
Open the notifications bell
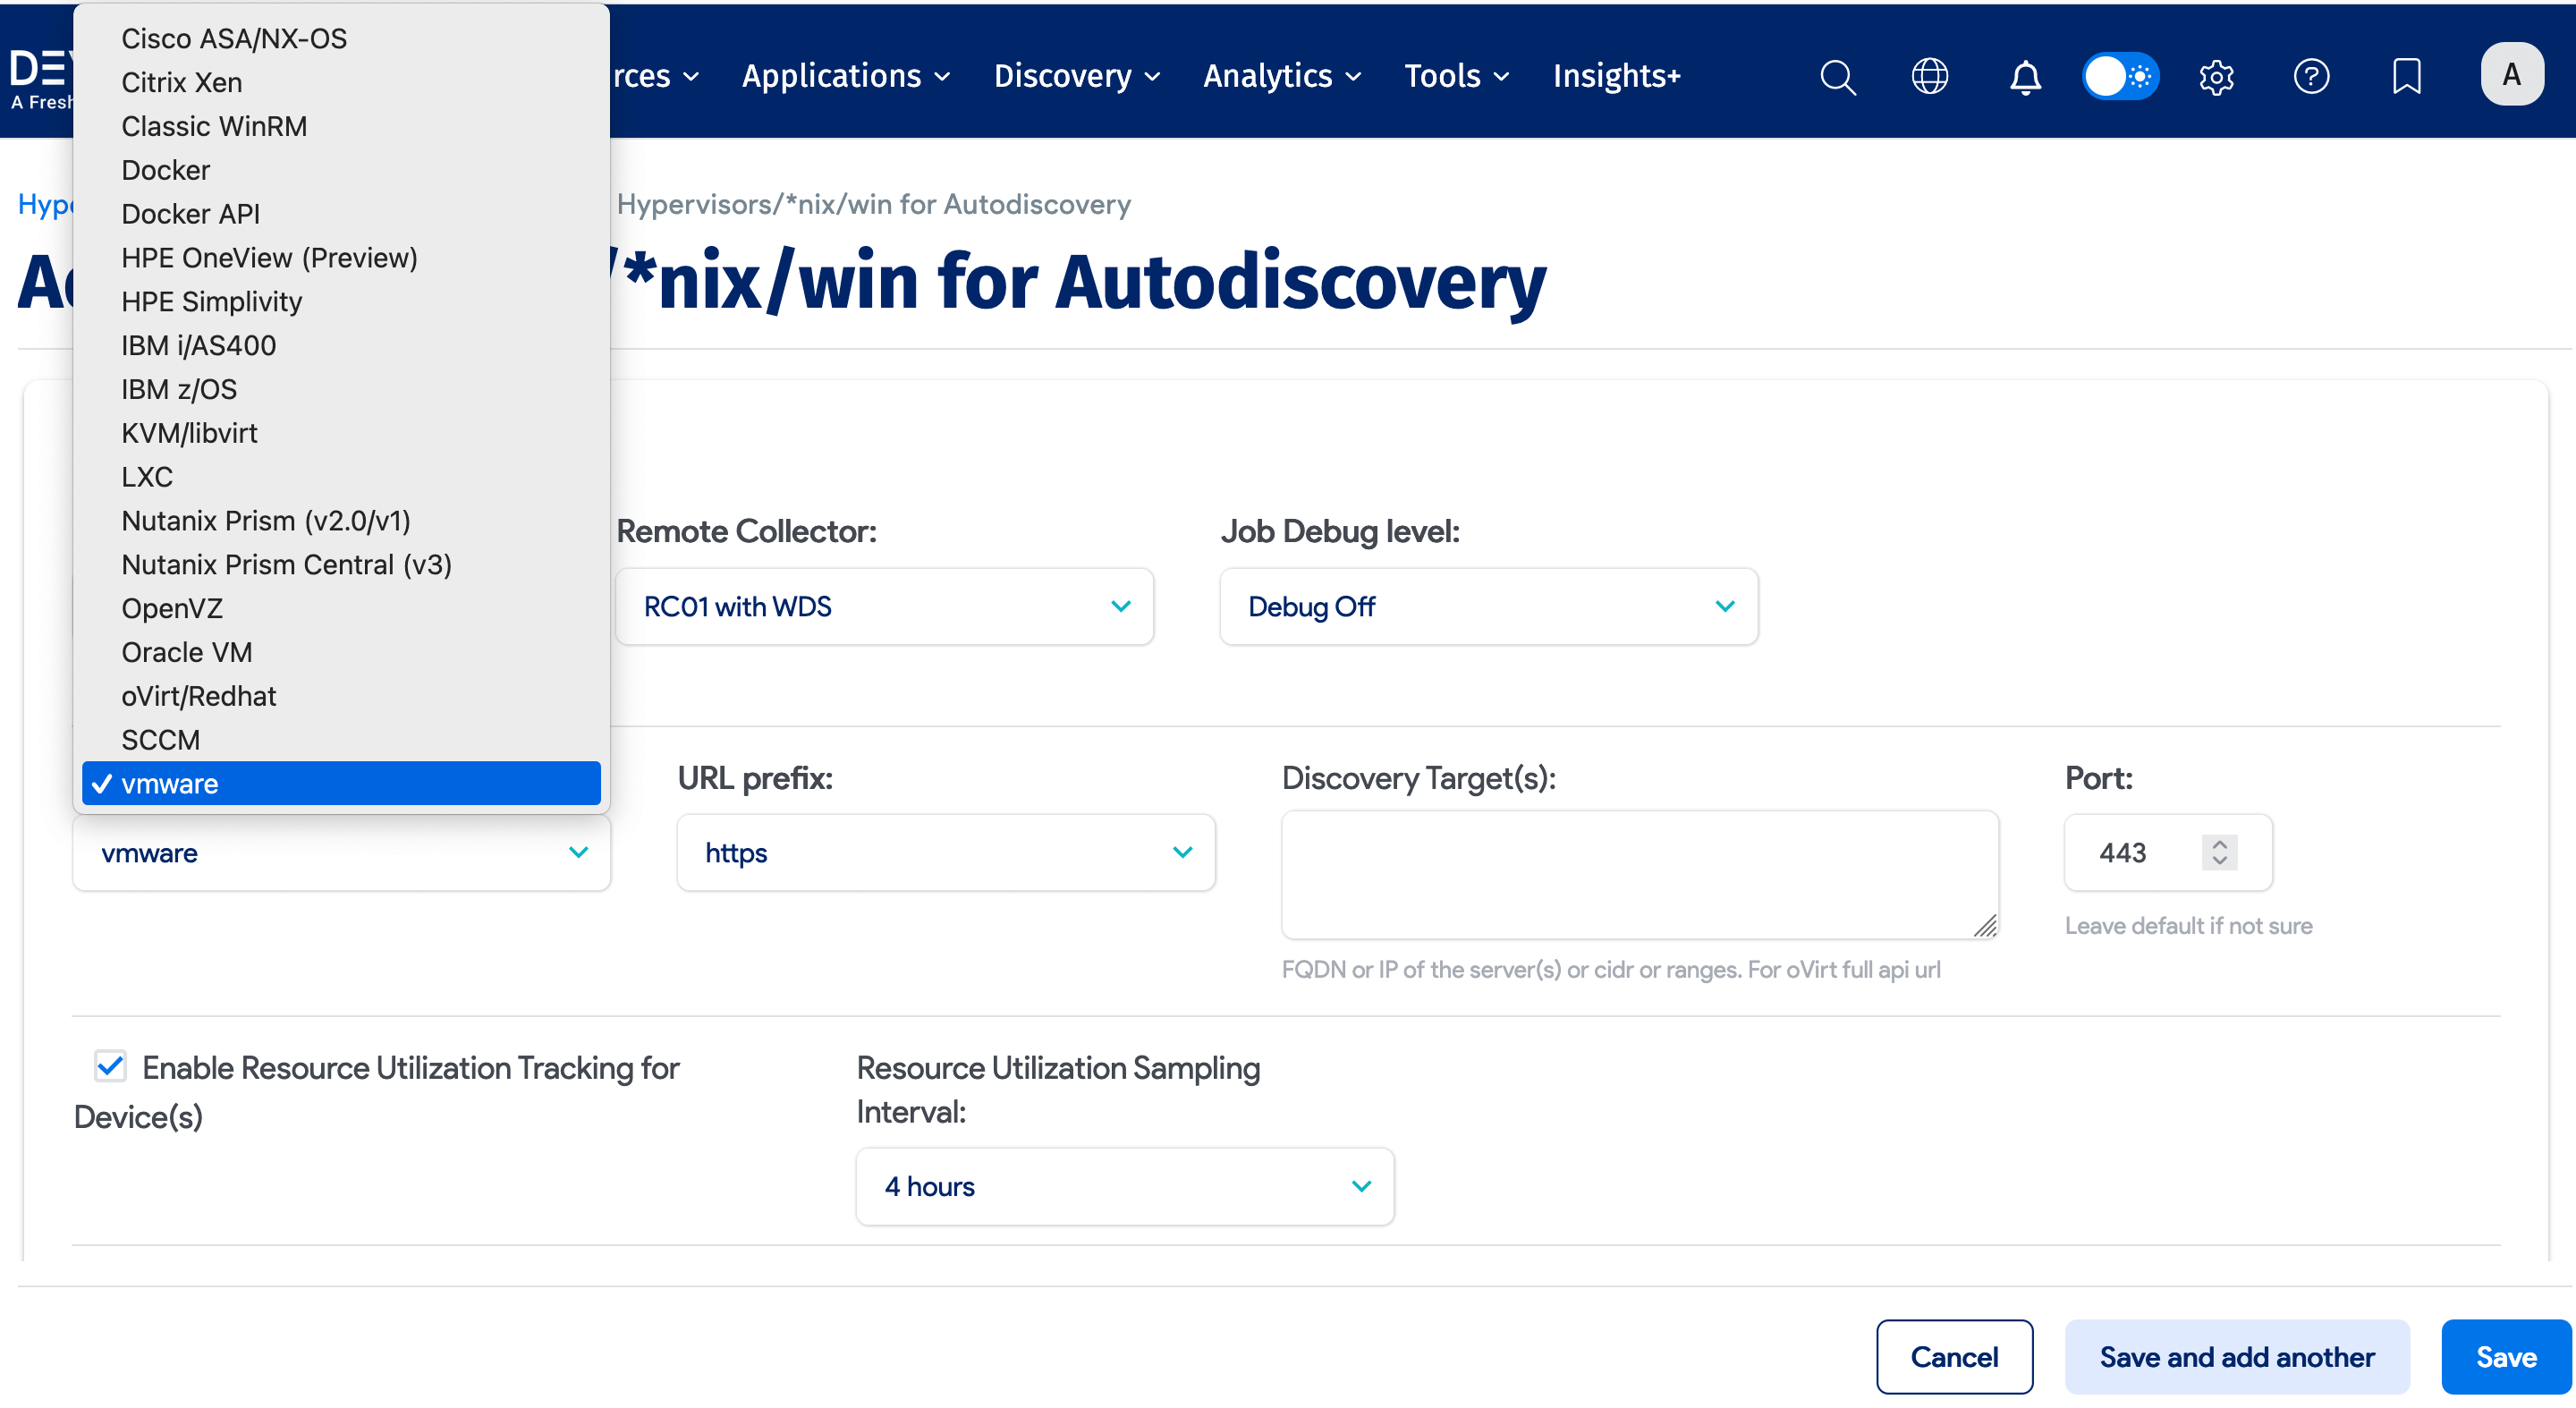[2025, 76]
